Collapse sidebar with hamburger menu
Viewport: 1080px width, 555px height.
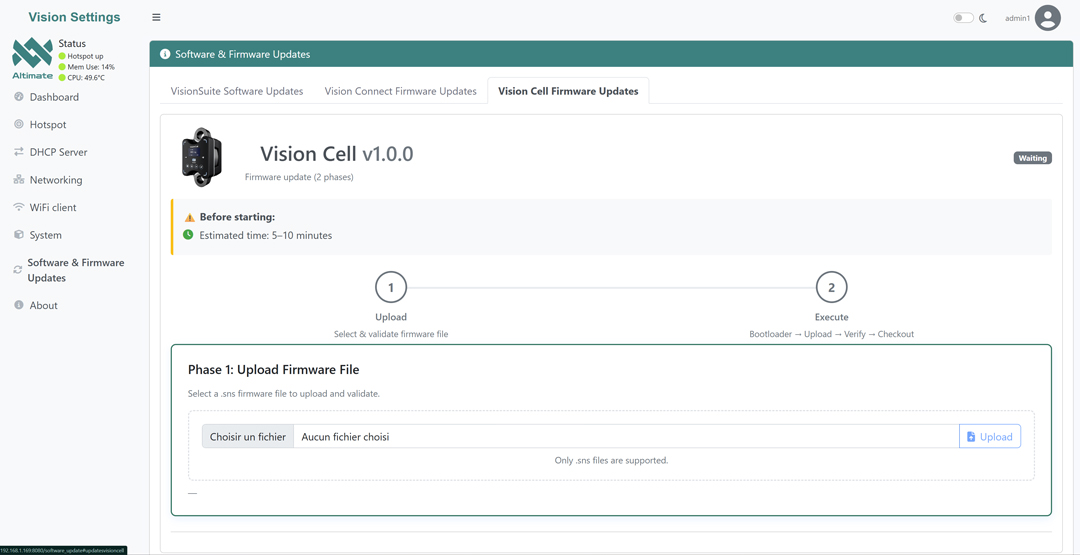[156, 17]
